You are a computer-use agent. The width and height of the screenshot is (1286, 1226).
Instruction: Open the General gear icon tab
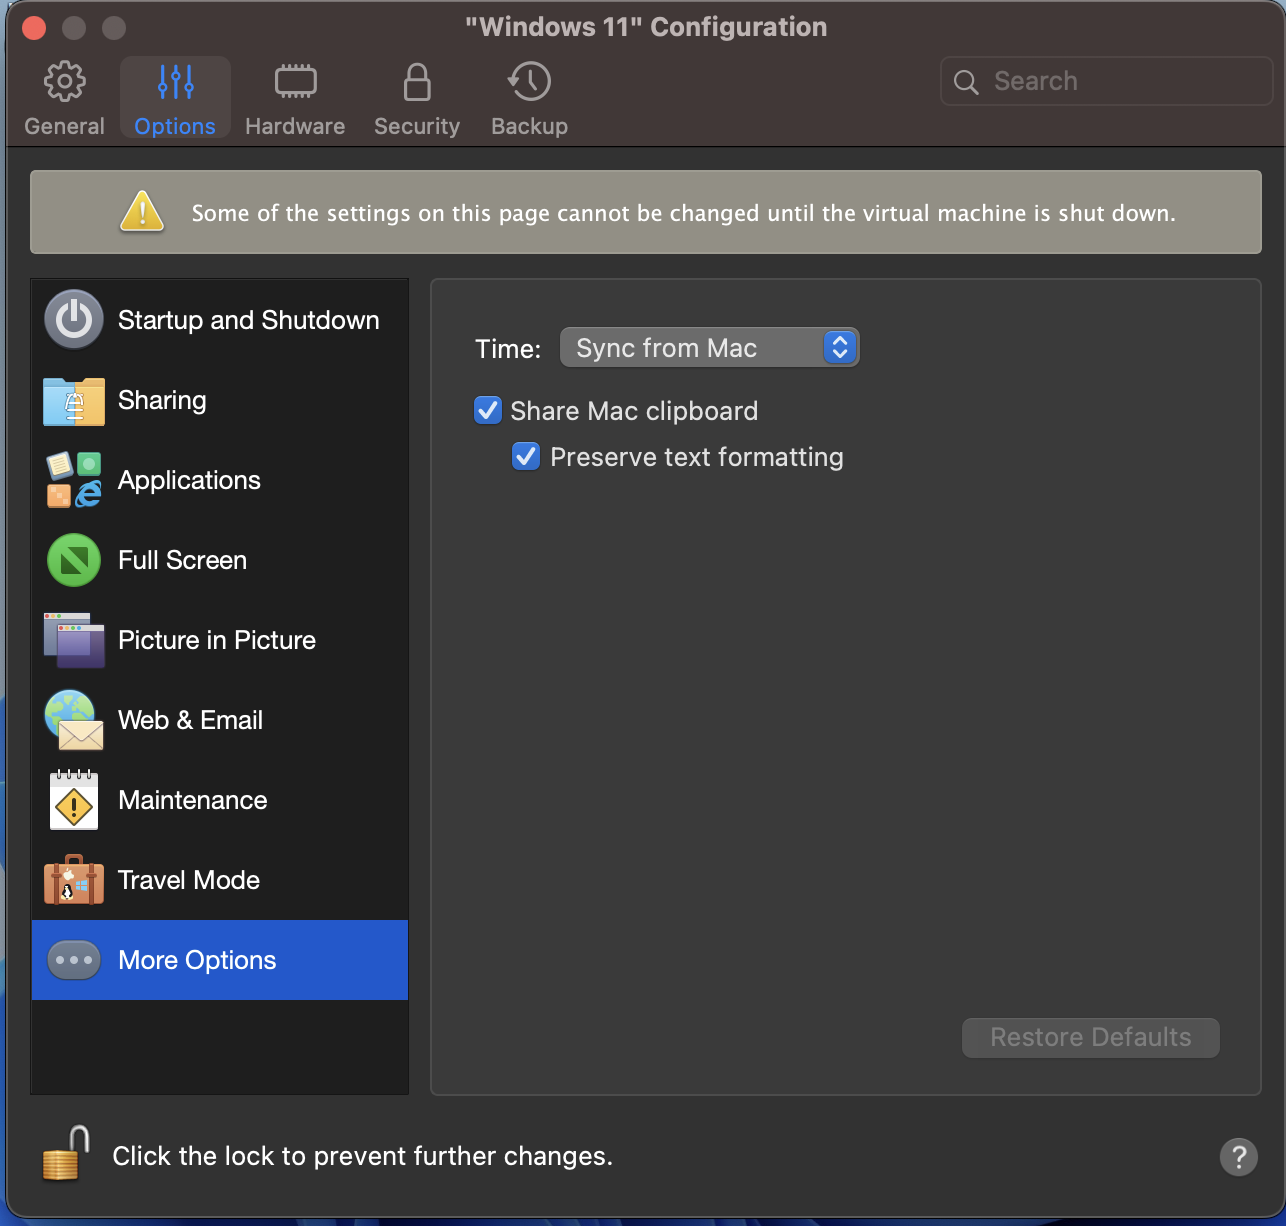coord(65,82)
